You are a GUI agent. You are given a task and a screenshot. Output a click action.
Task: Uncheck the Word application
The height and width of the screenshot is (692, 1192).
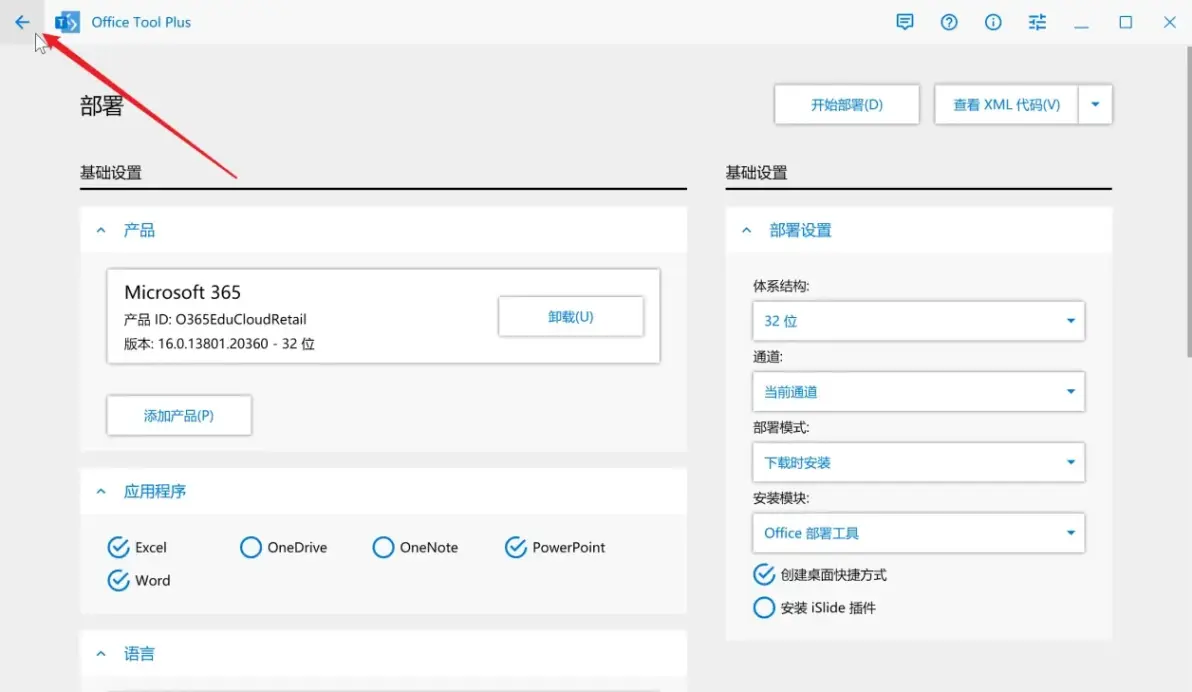118,580
